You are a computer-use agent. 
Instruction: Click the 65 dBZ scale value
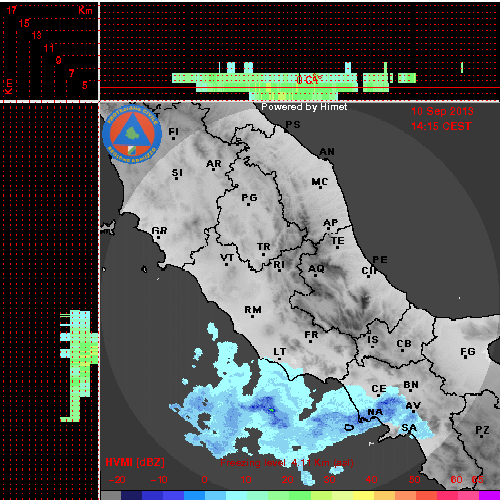pos(477,480)
